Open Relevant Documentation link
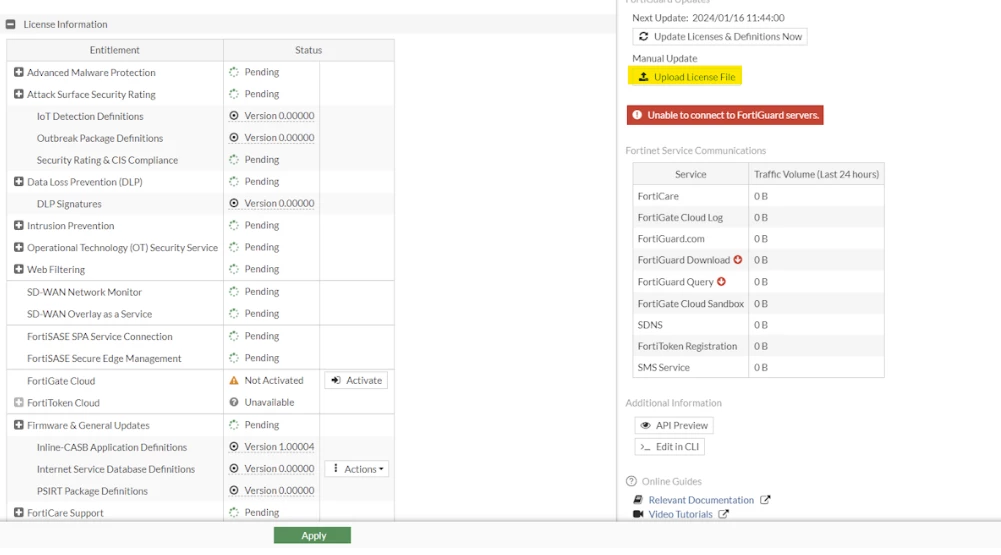Screen dimensions: 1001x555 click(701, 500)
